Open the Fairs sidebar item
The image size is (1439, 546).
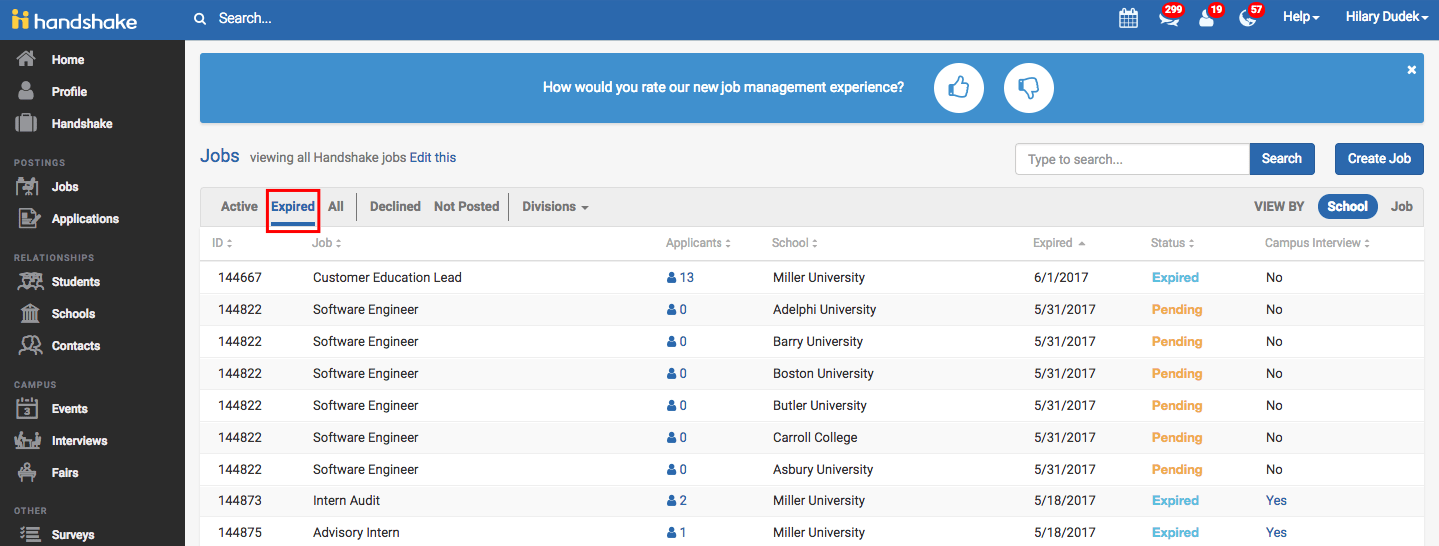65,473
